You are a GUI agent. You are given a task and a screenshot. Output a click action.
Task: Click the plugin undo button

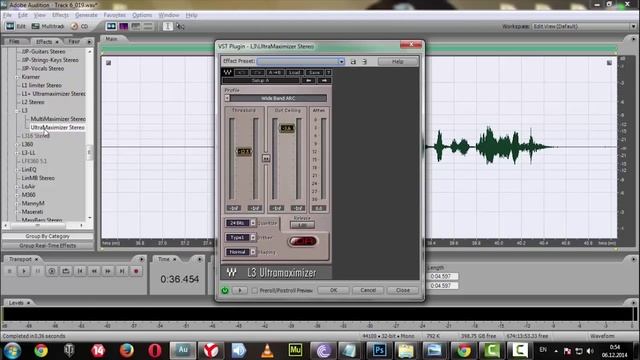[241, 72]
